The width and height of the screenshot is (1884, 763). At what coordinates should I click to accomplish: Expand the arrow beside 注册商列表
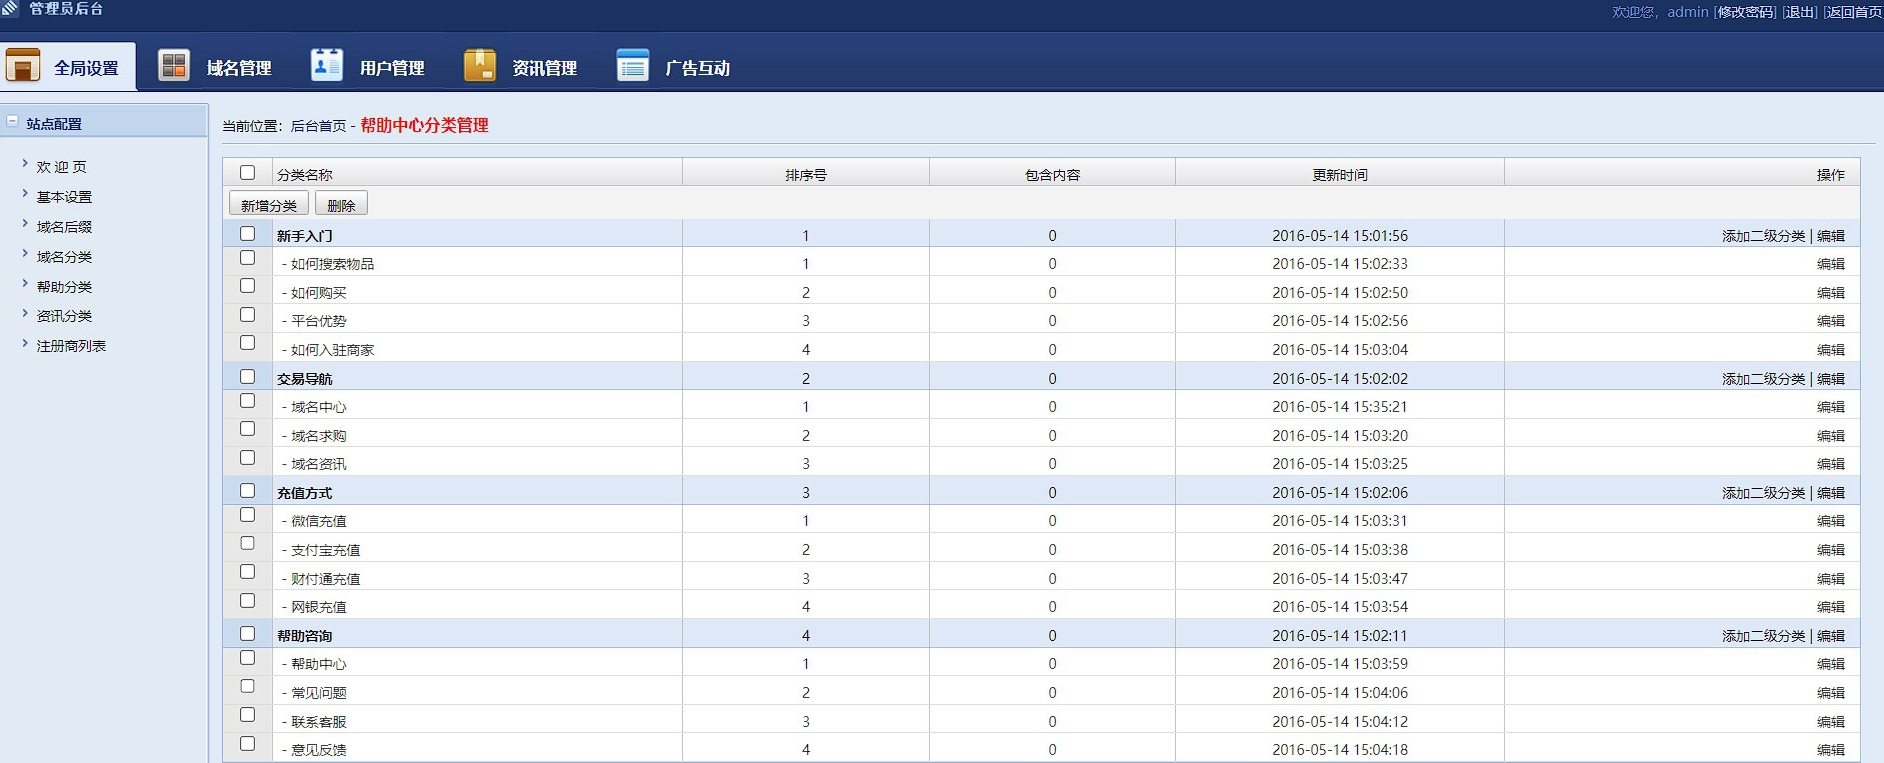click(x=25, y=343)
